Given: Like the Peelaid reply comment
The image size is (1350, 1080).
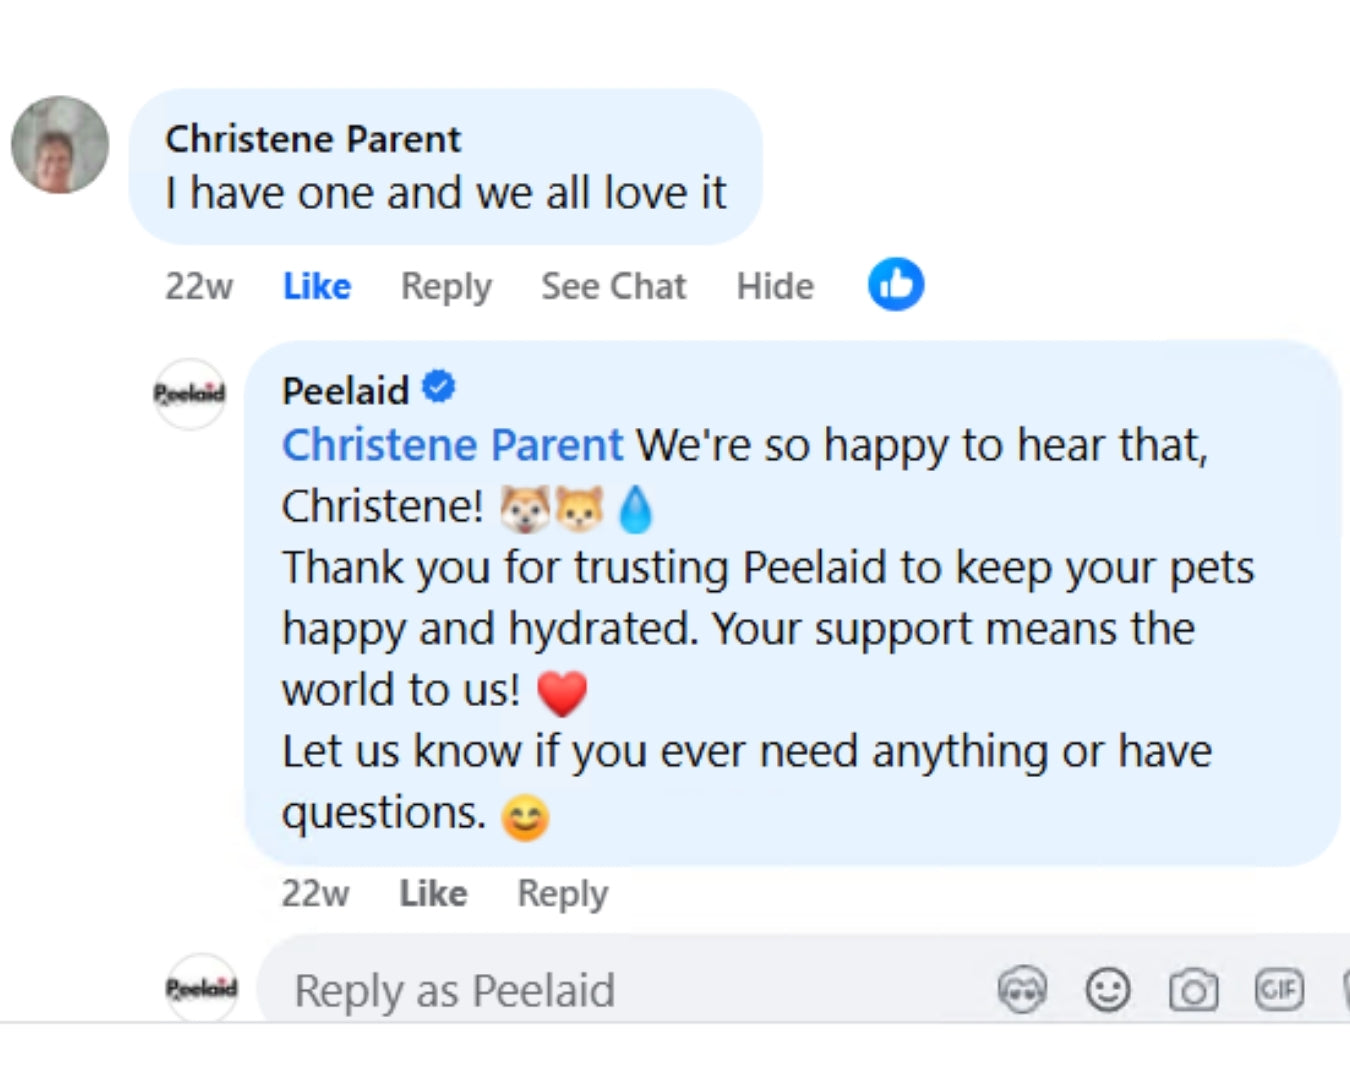Looking at the screenshot, I should (x=433, y=893).
